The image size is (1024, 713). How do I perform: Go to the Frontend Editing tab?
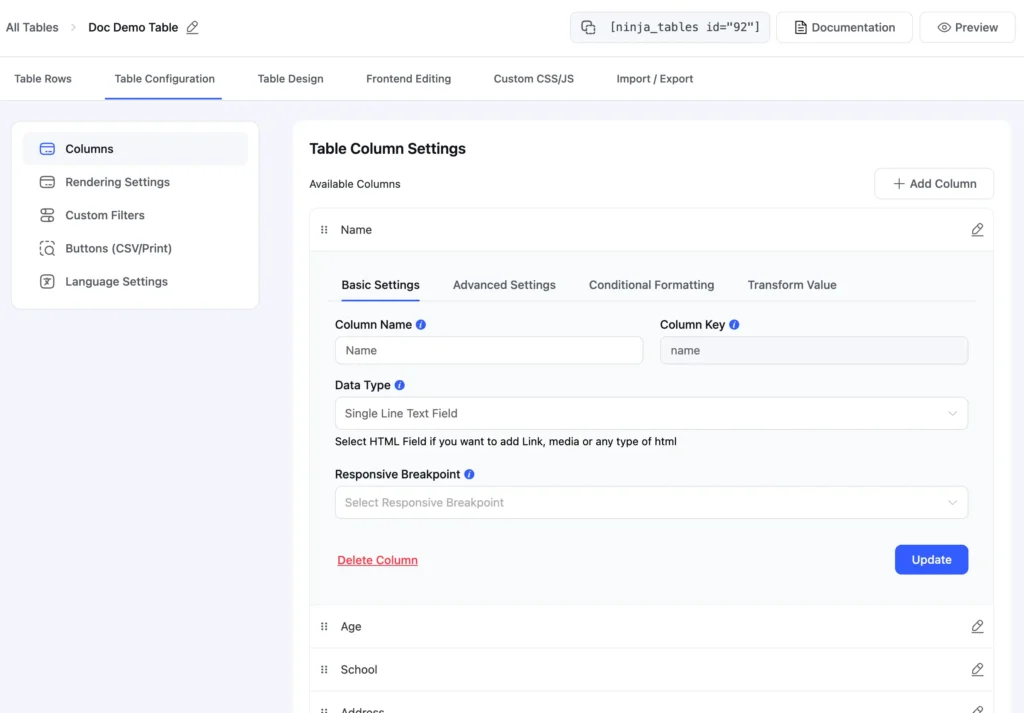(x=408, y=79)
